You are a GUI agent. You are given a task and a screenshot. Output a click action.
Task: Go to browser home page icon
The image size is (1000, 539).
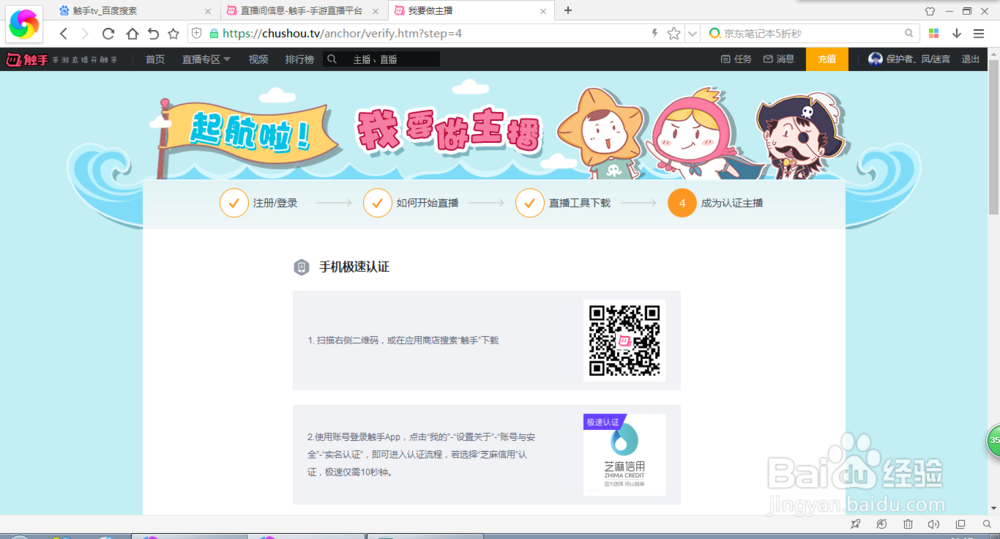(x=131, y=34)
